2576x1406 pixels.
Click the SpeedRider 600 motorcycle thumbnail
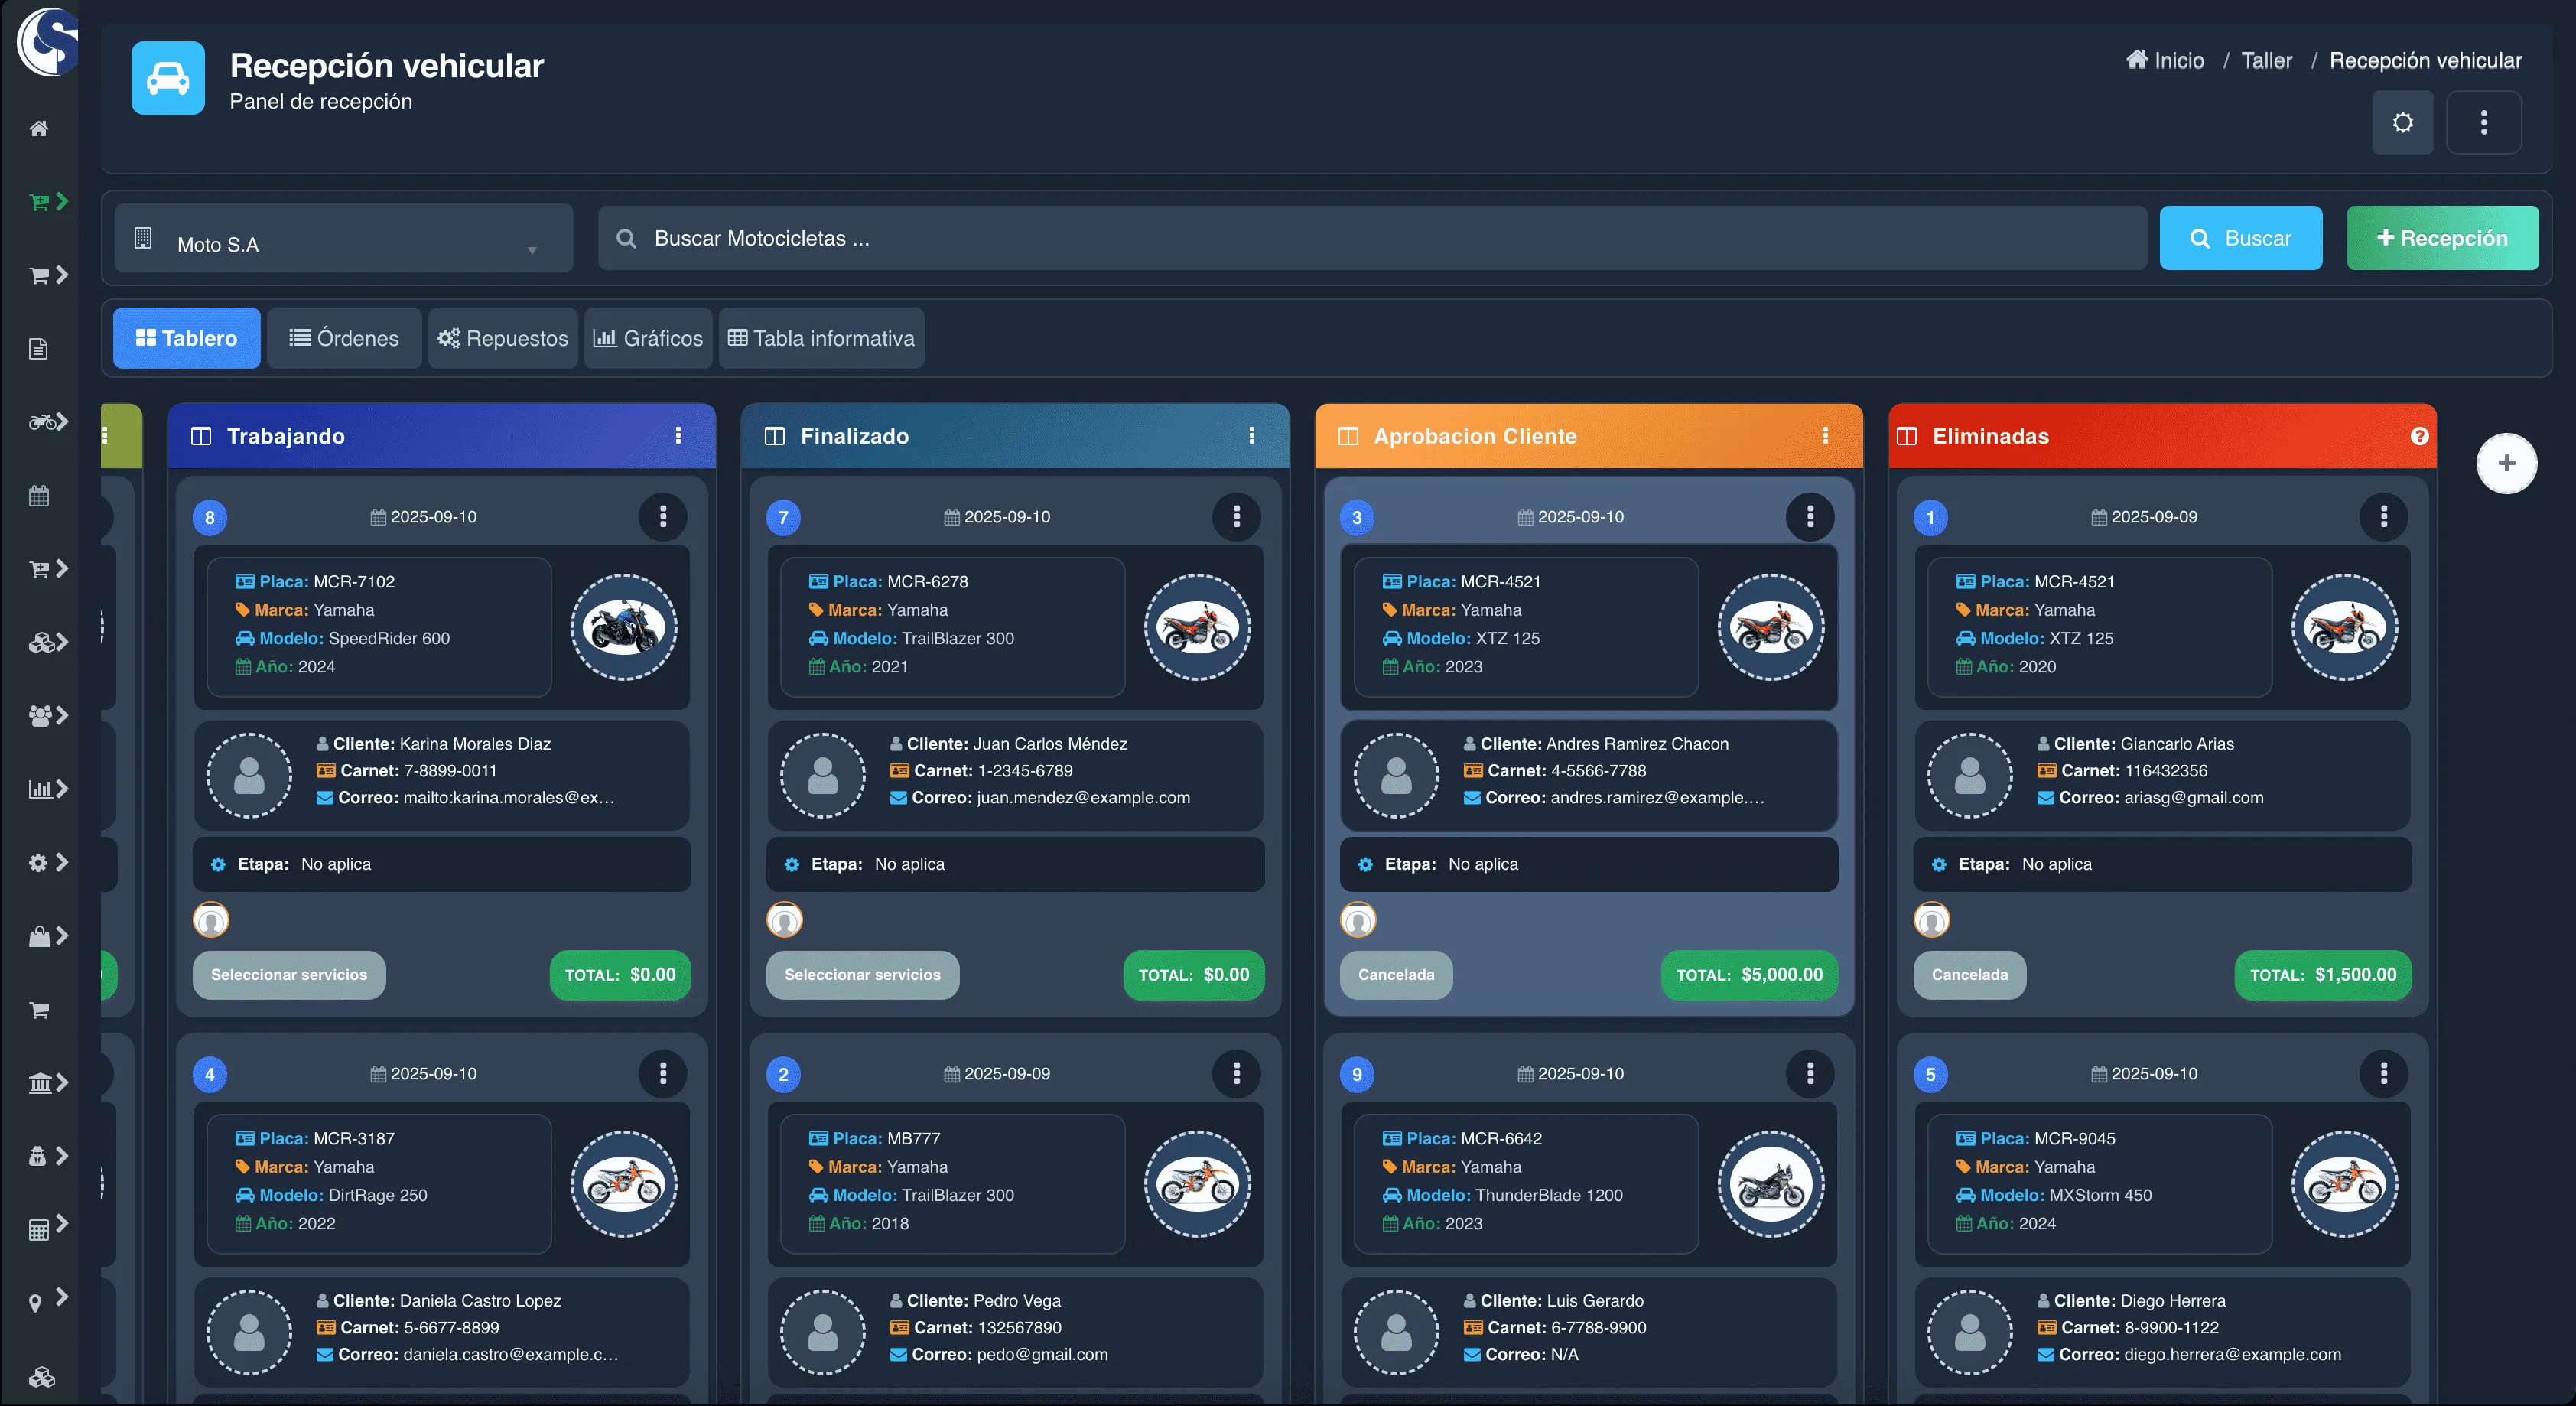623,628
